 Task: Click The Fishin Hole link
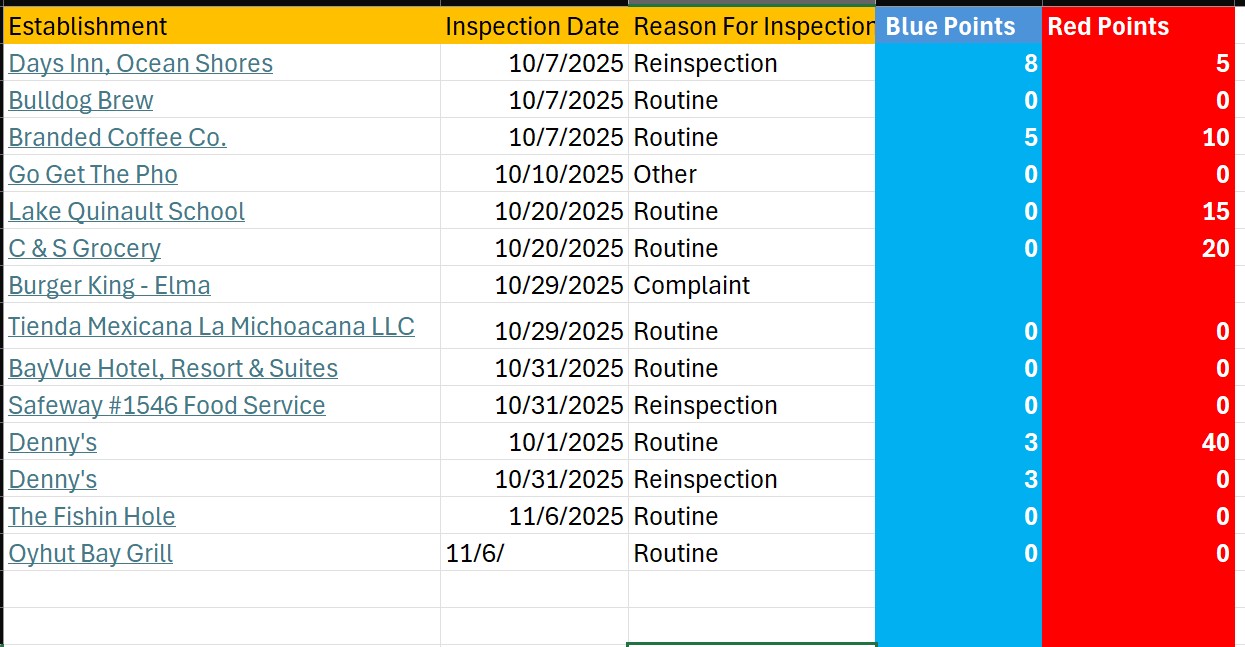pos(92,517)
